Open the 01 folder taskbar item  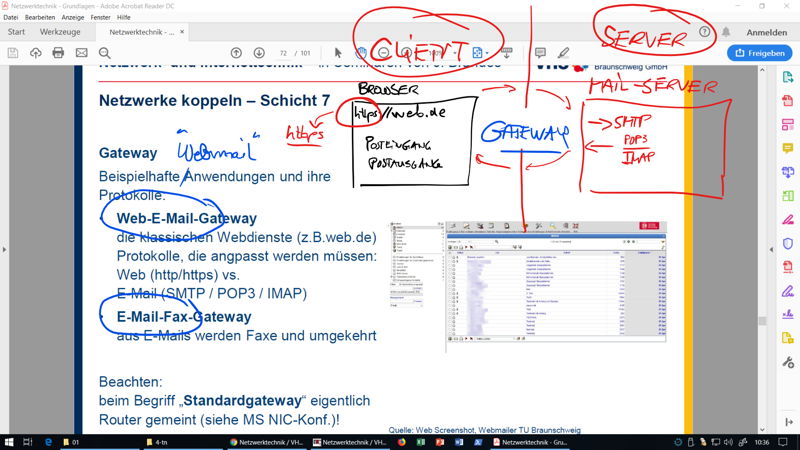coord(99,442)
